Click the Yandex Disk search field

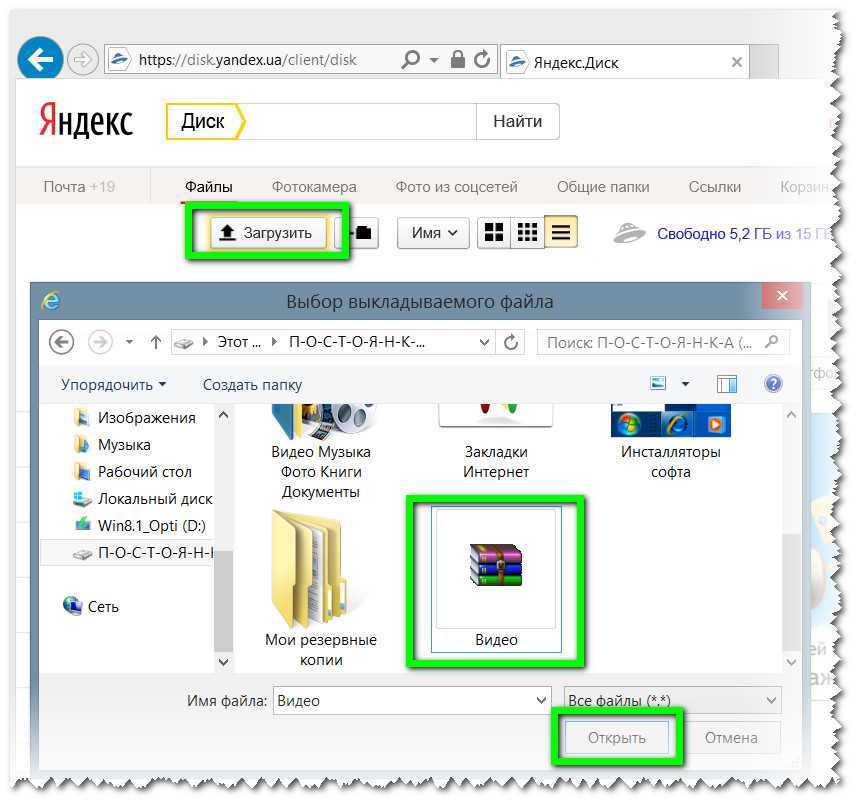click(360, 121)
